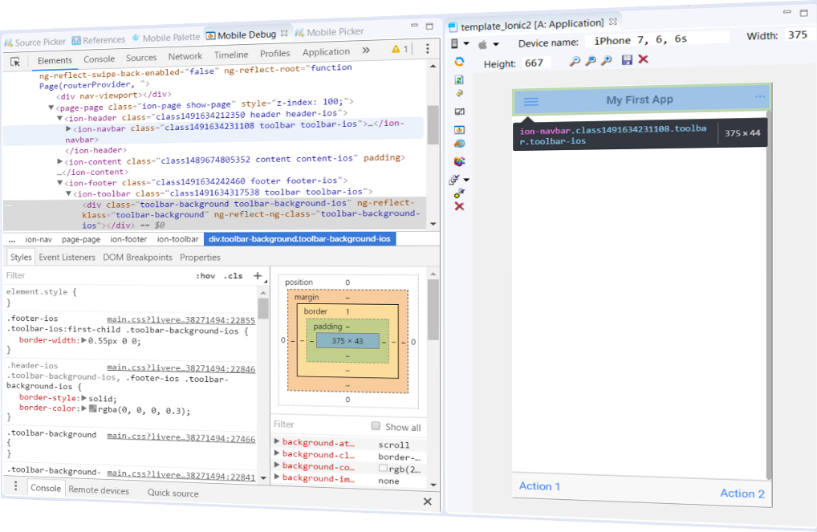
Task: Open DevTools three-dot customize menu
Action: click(x=427, y=48)
